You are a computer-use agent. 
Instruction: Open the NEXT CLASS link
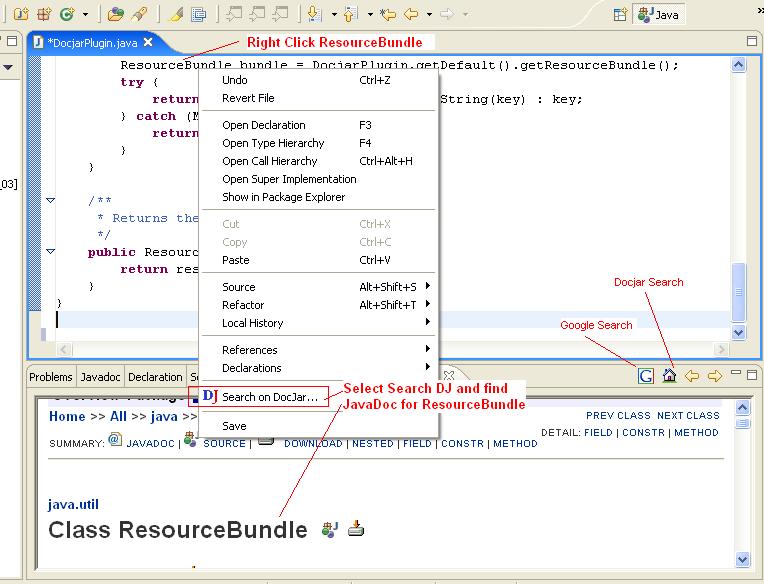[688, 415]
